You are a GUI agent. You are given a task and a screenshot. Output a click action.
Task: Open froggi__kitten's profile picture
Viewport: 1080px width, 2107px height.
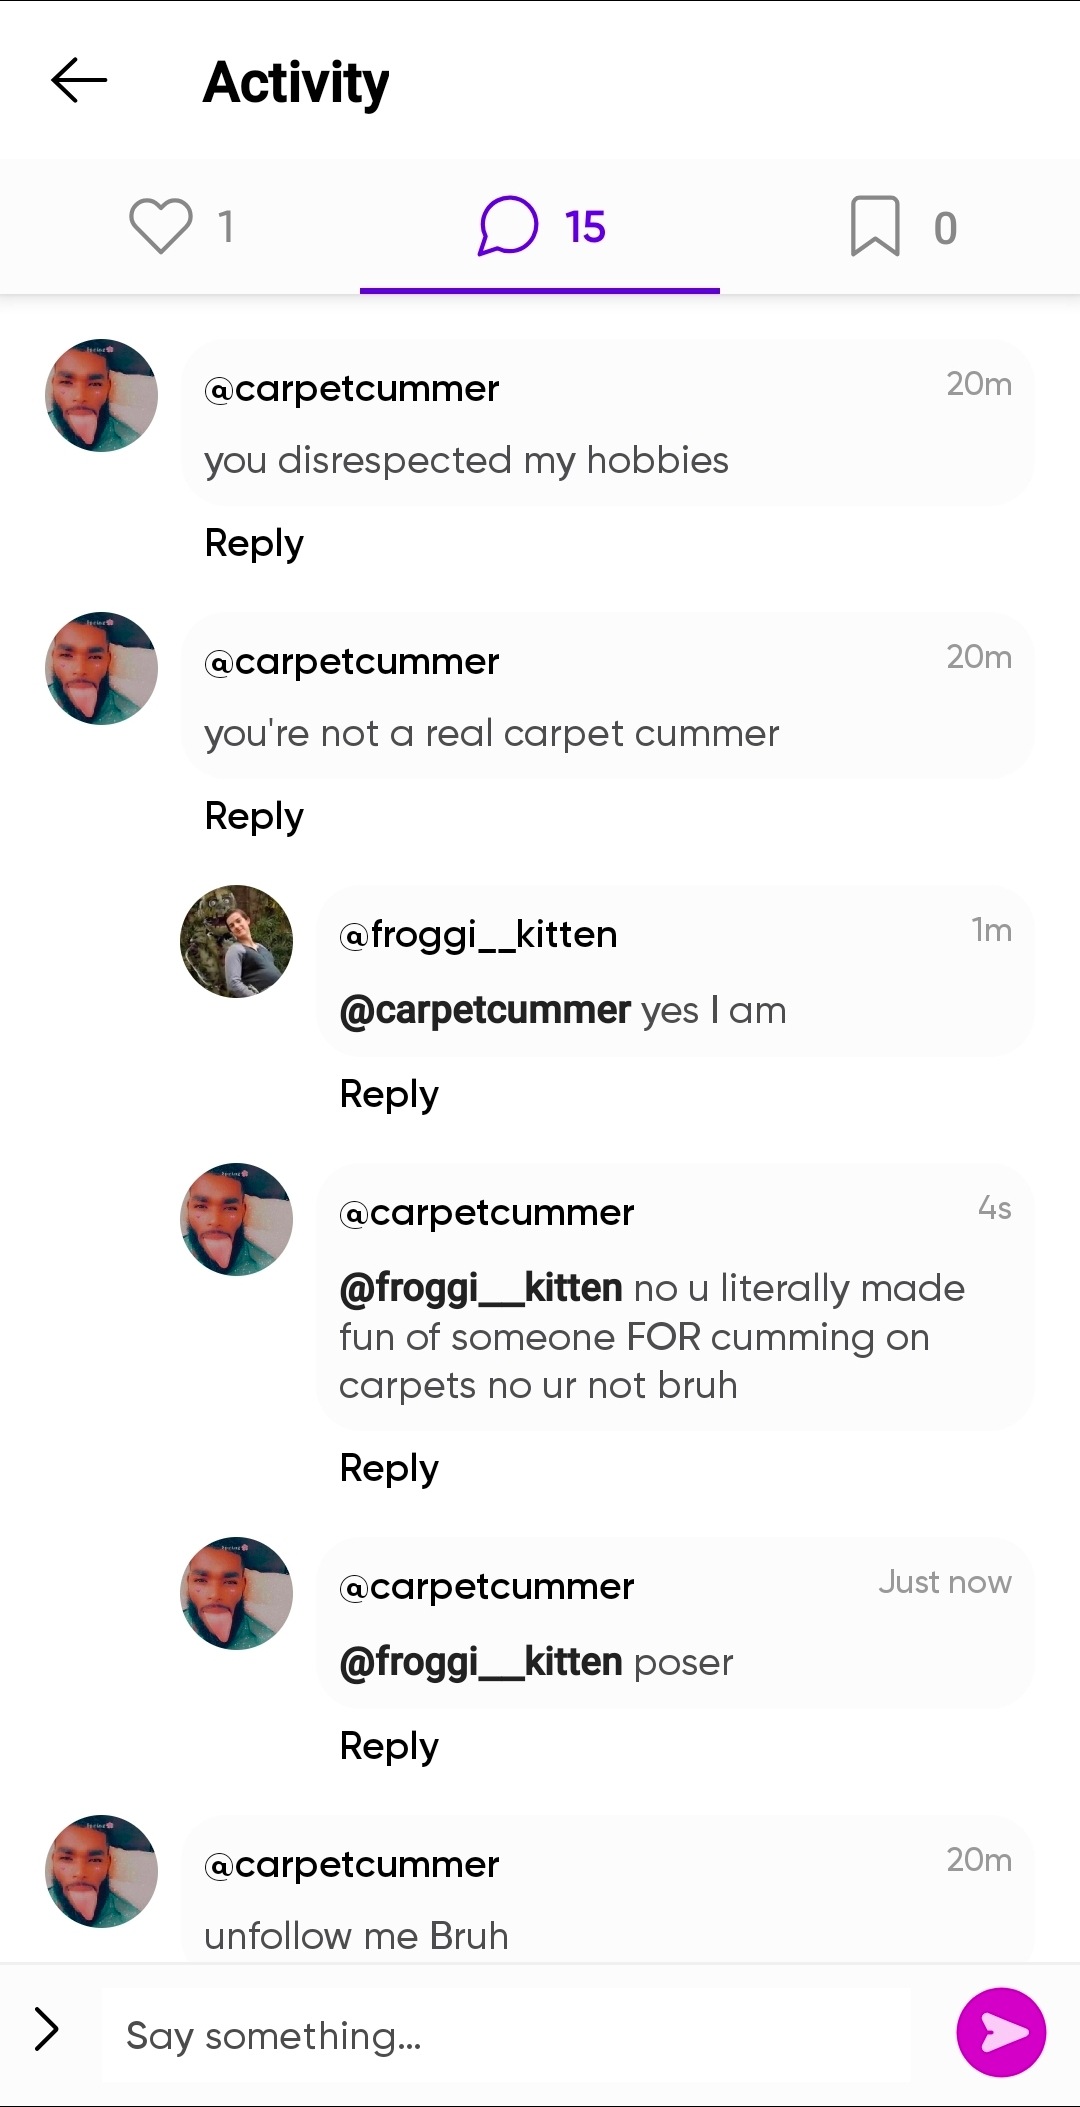coord(236,941)
